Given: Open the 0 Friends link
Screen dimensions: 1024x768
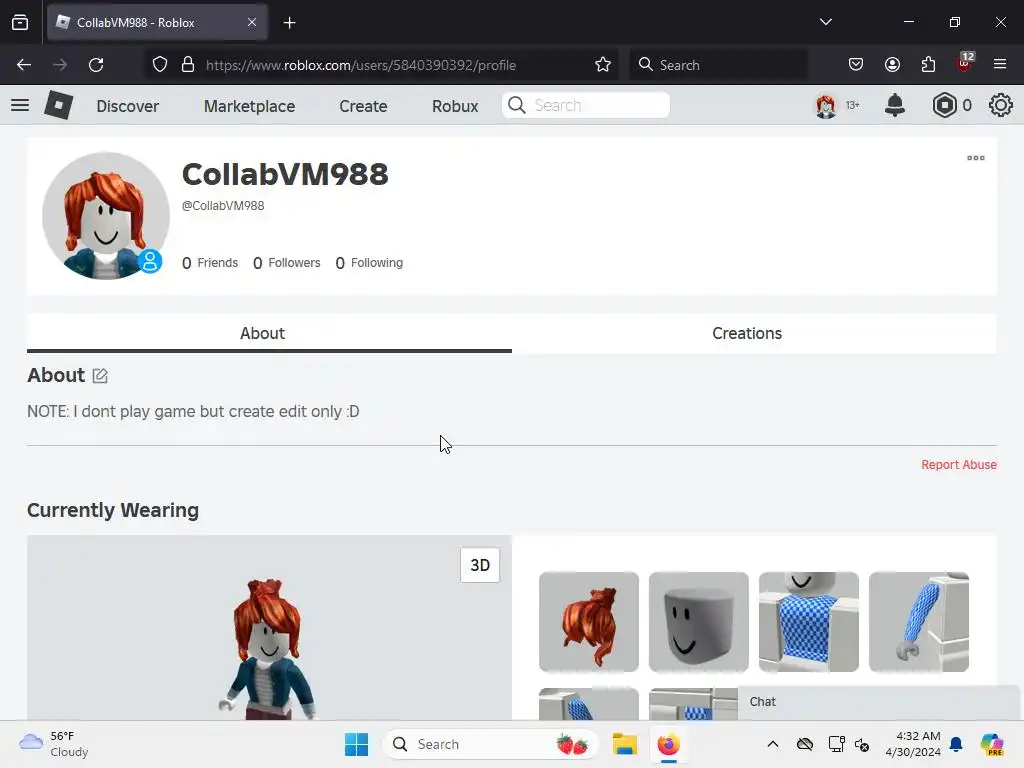Looking at the screenshot, I should [210, 263].
